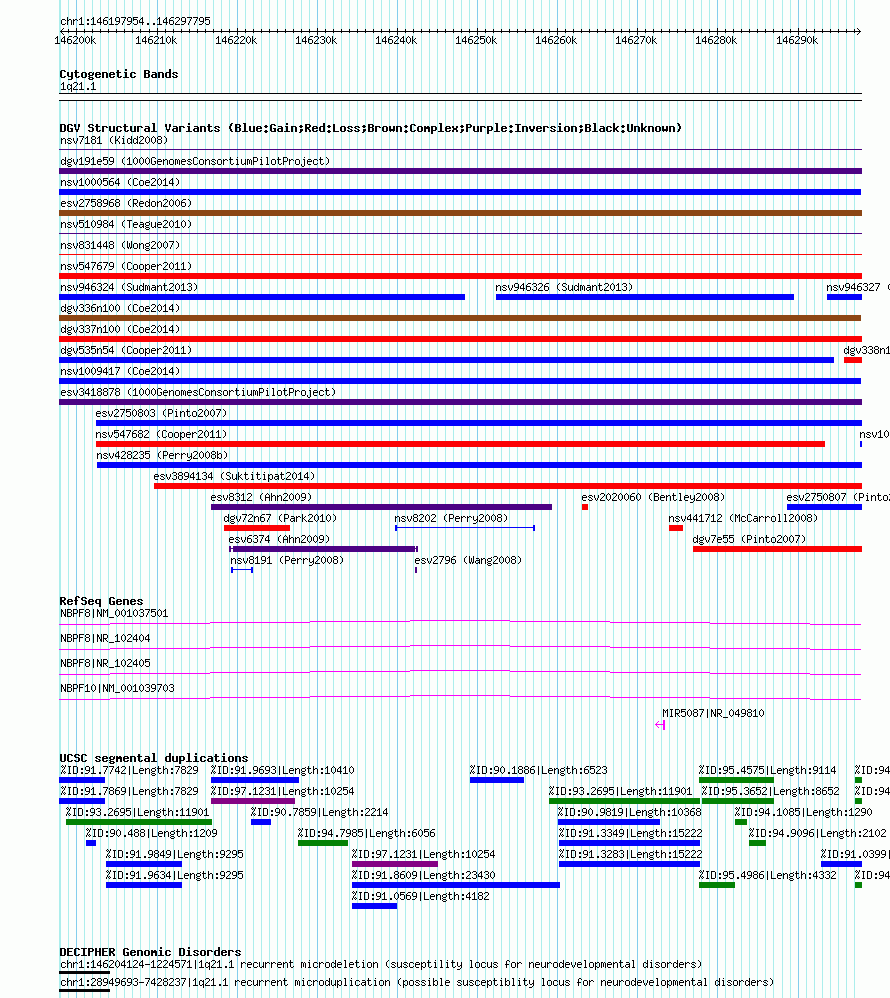890x998 pixels.
Task: Click the chr1:146197954..146297795 coordinate label
Action: [x=135, y=21]
